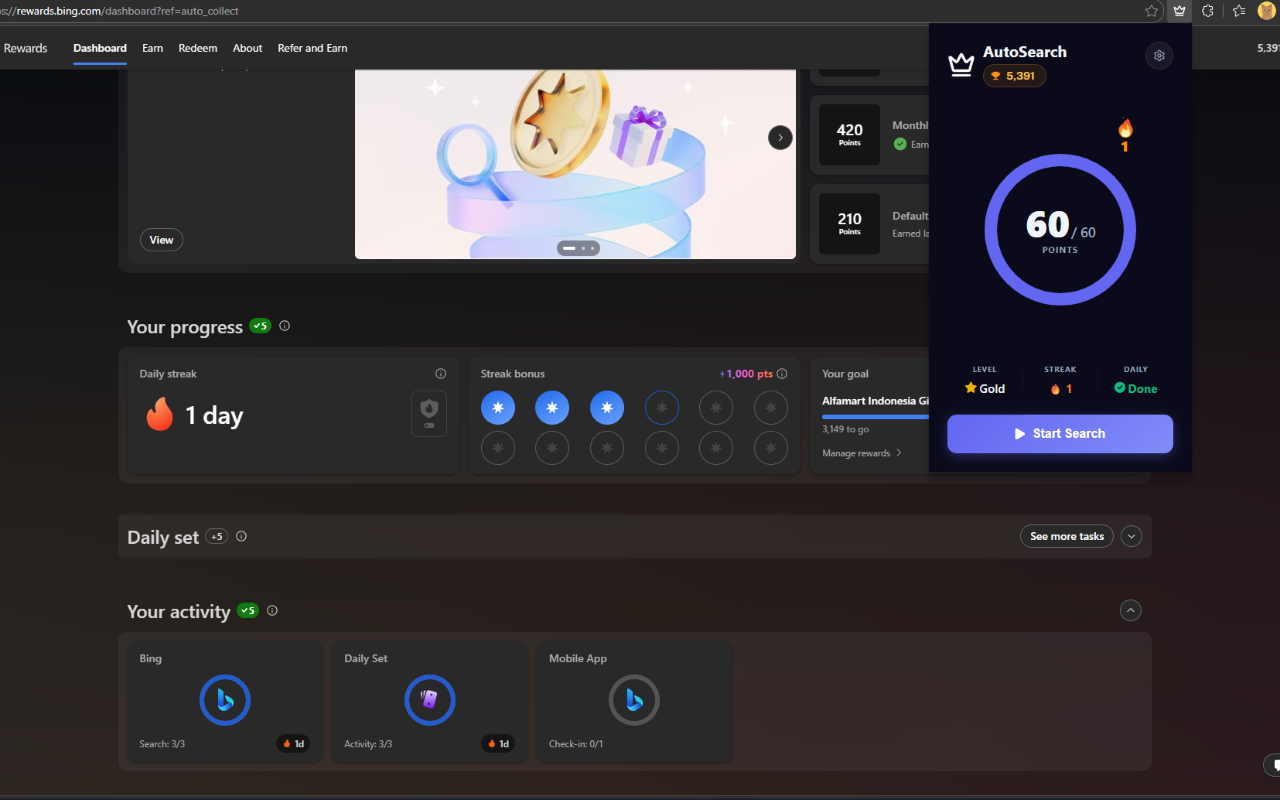
Task: Click the Check-in: 0/1 text
Action: tap(576, 744)
